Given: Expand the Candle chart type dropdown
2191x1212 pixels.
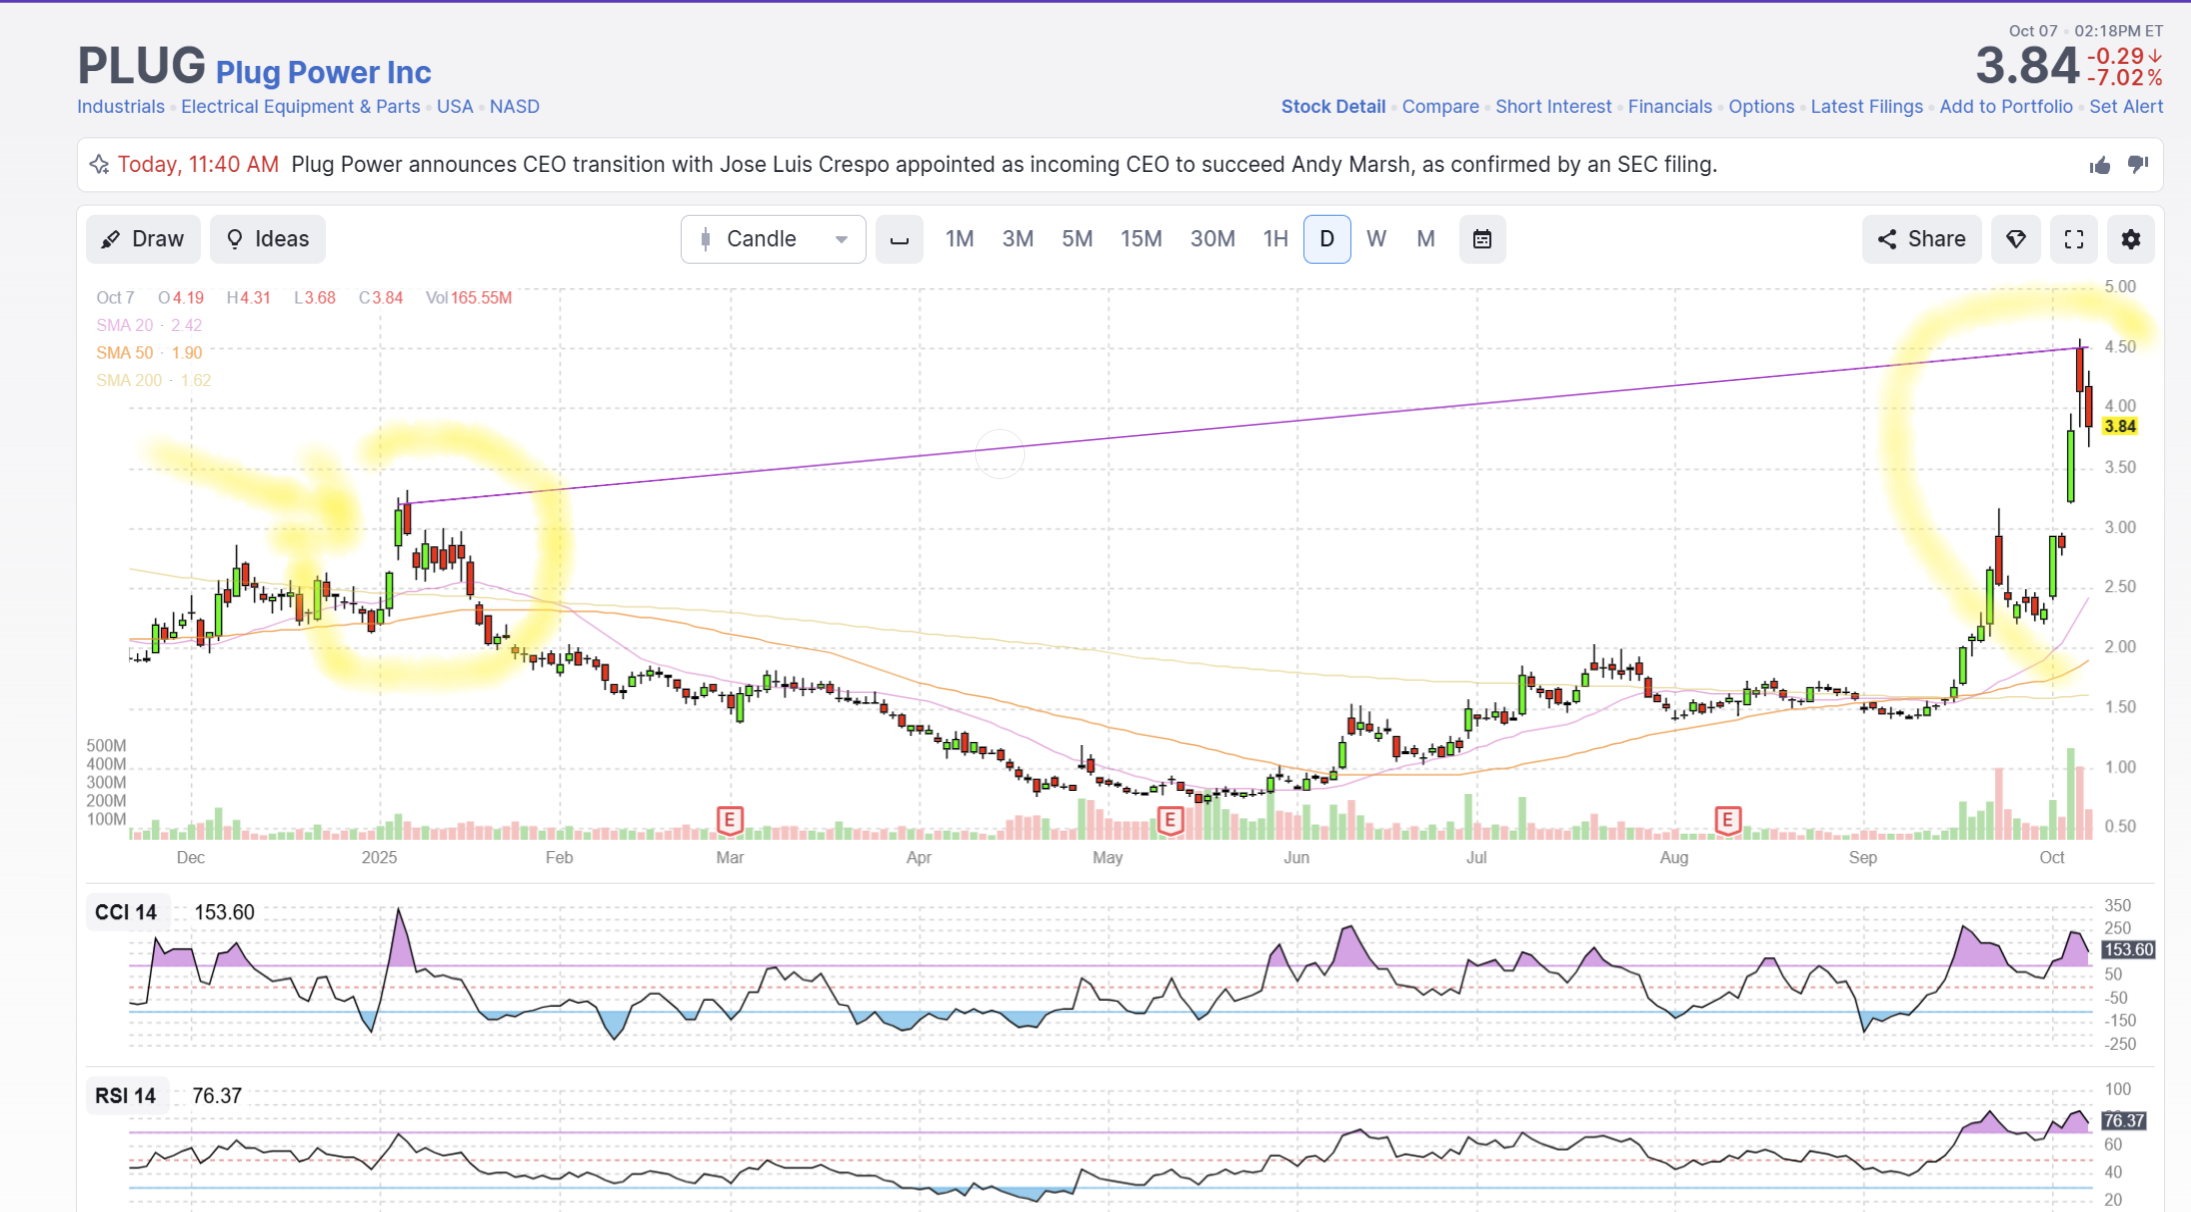Looking at the screenshot, I should click(x=773, y=239).
